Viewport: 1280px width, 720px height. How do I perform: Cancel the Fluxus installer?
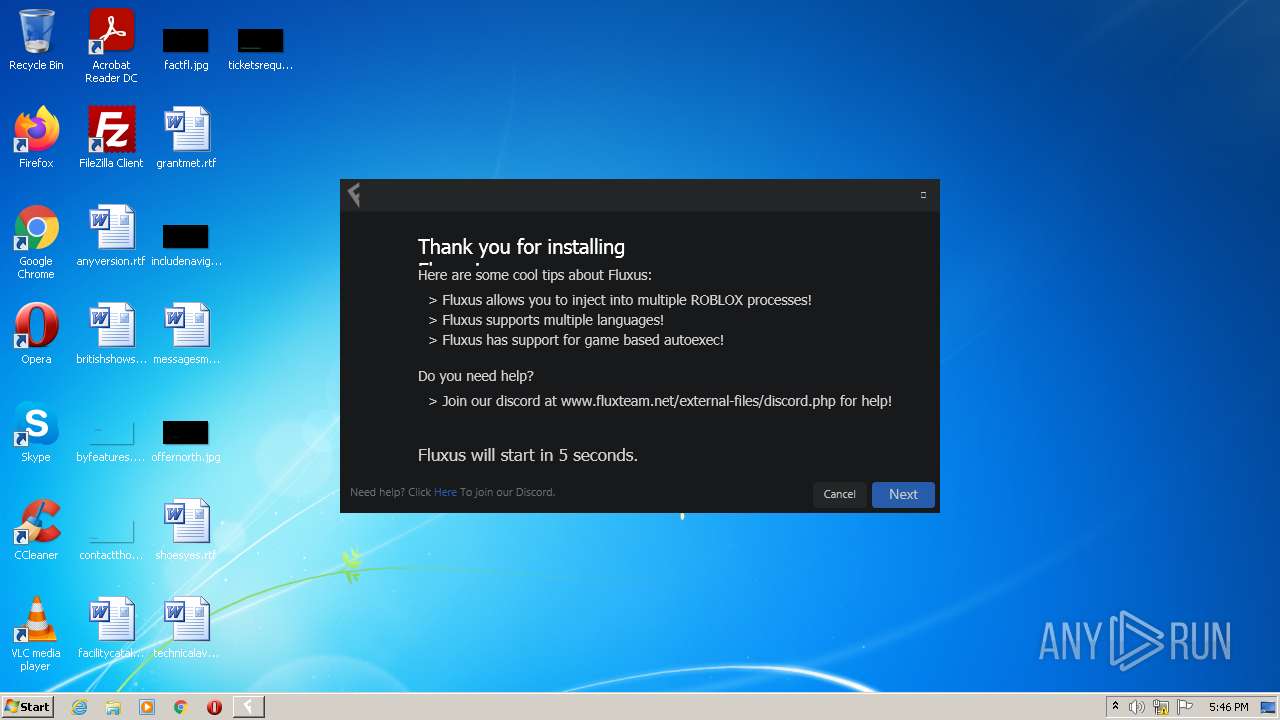(839, 494)
